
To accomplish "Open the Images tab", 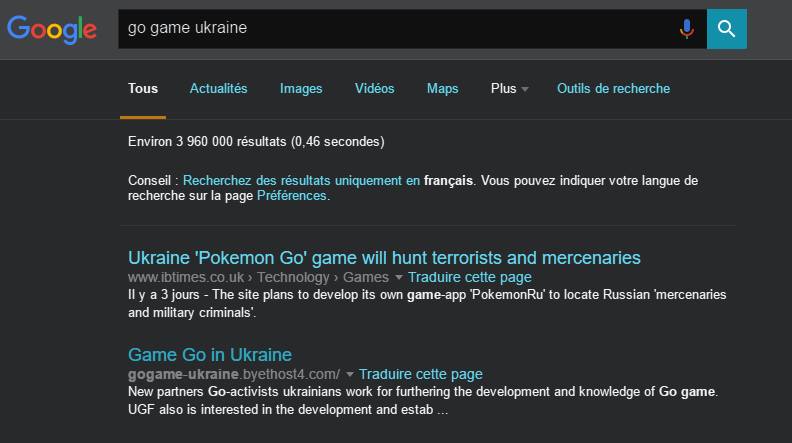I will pyautogui.click(x=301, y=89).
